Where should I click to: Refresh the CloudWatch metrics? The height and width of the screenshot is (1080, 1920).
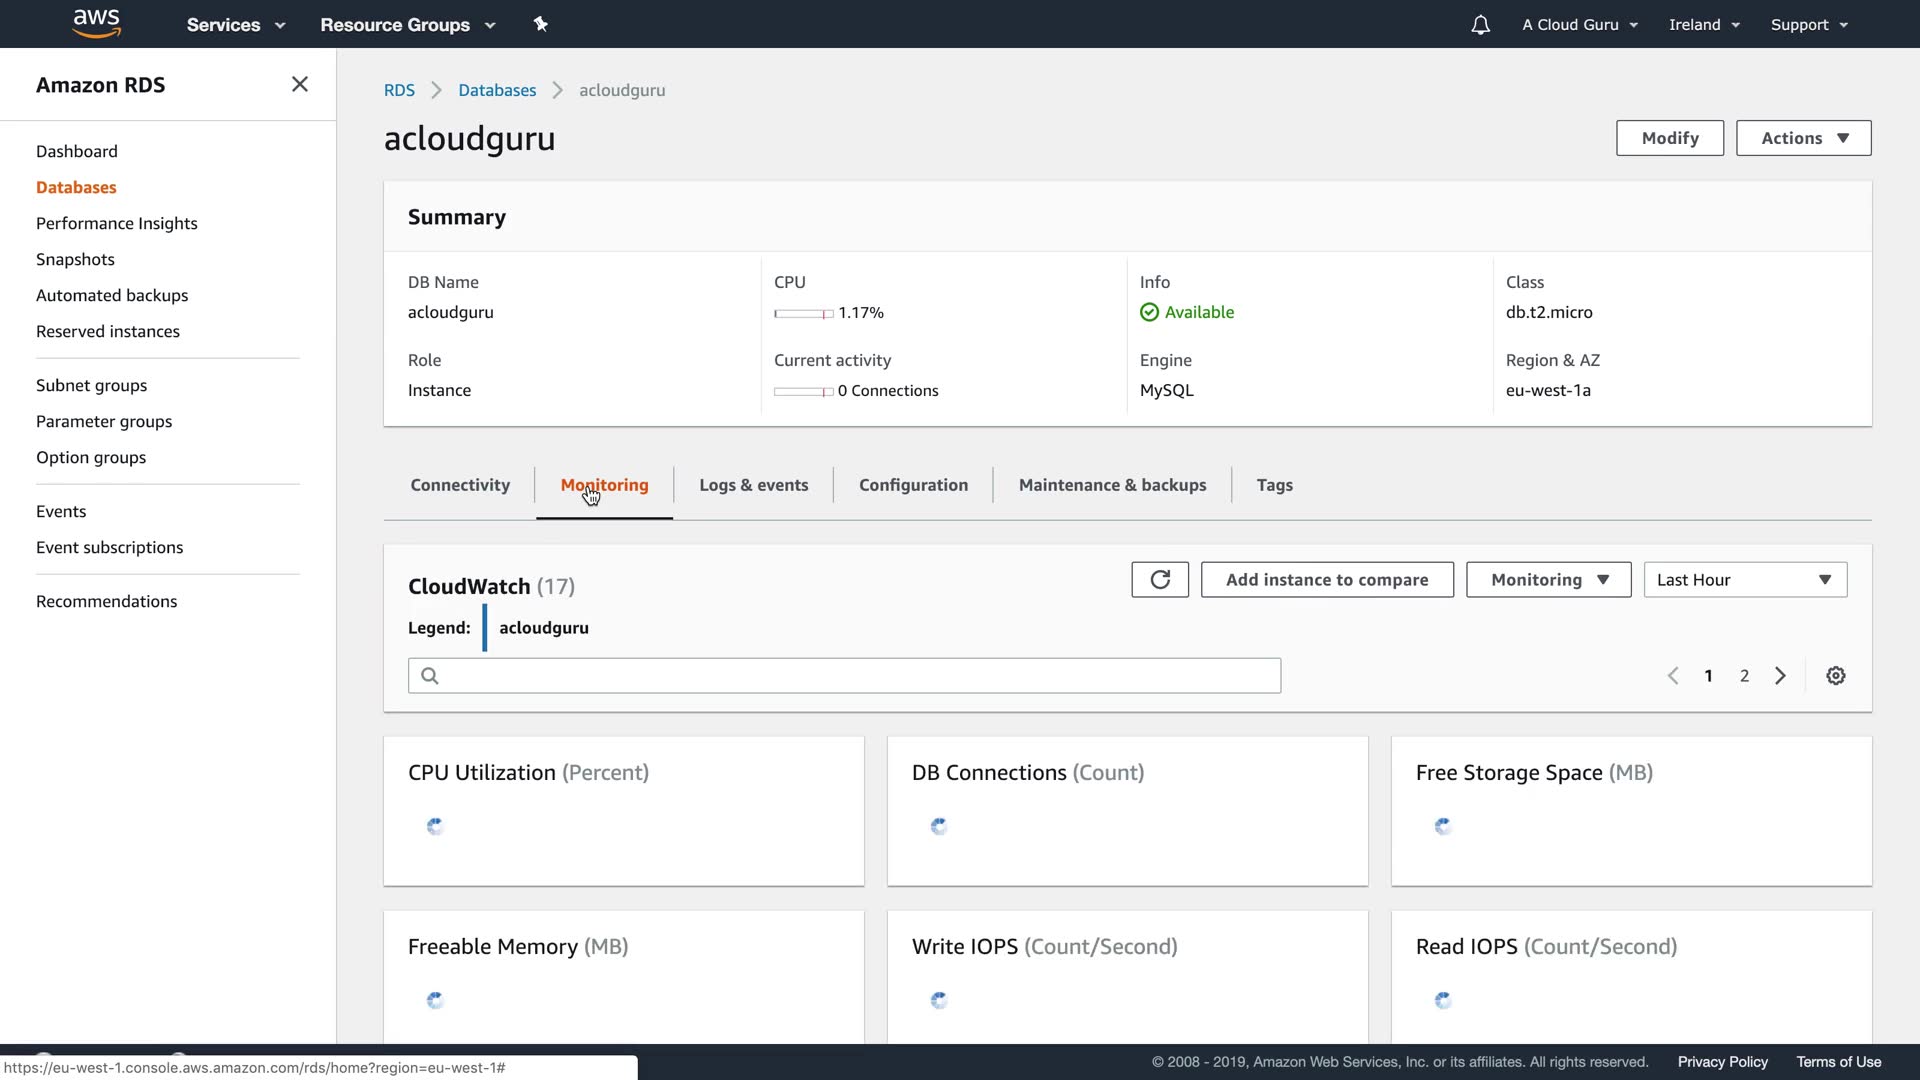pos(1160,580)
